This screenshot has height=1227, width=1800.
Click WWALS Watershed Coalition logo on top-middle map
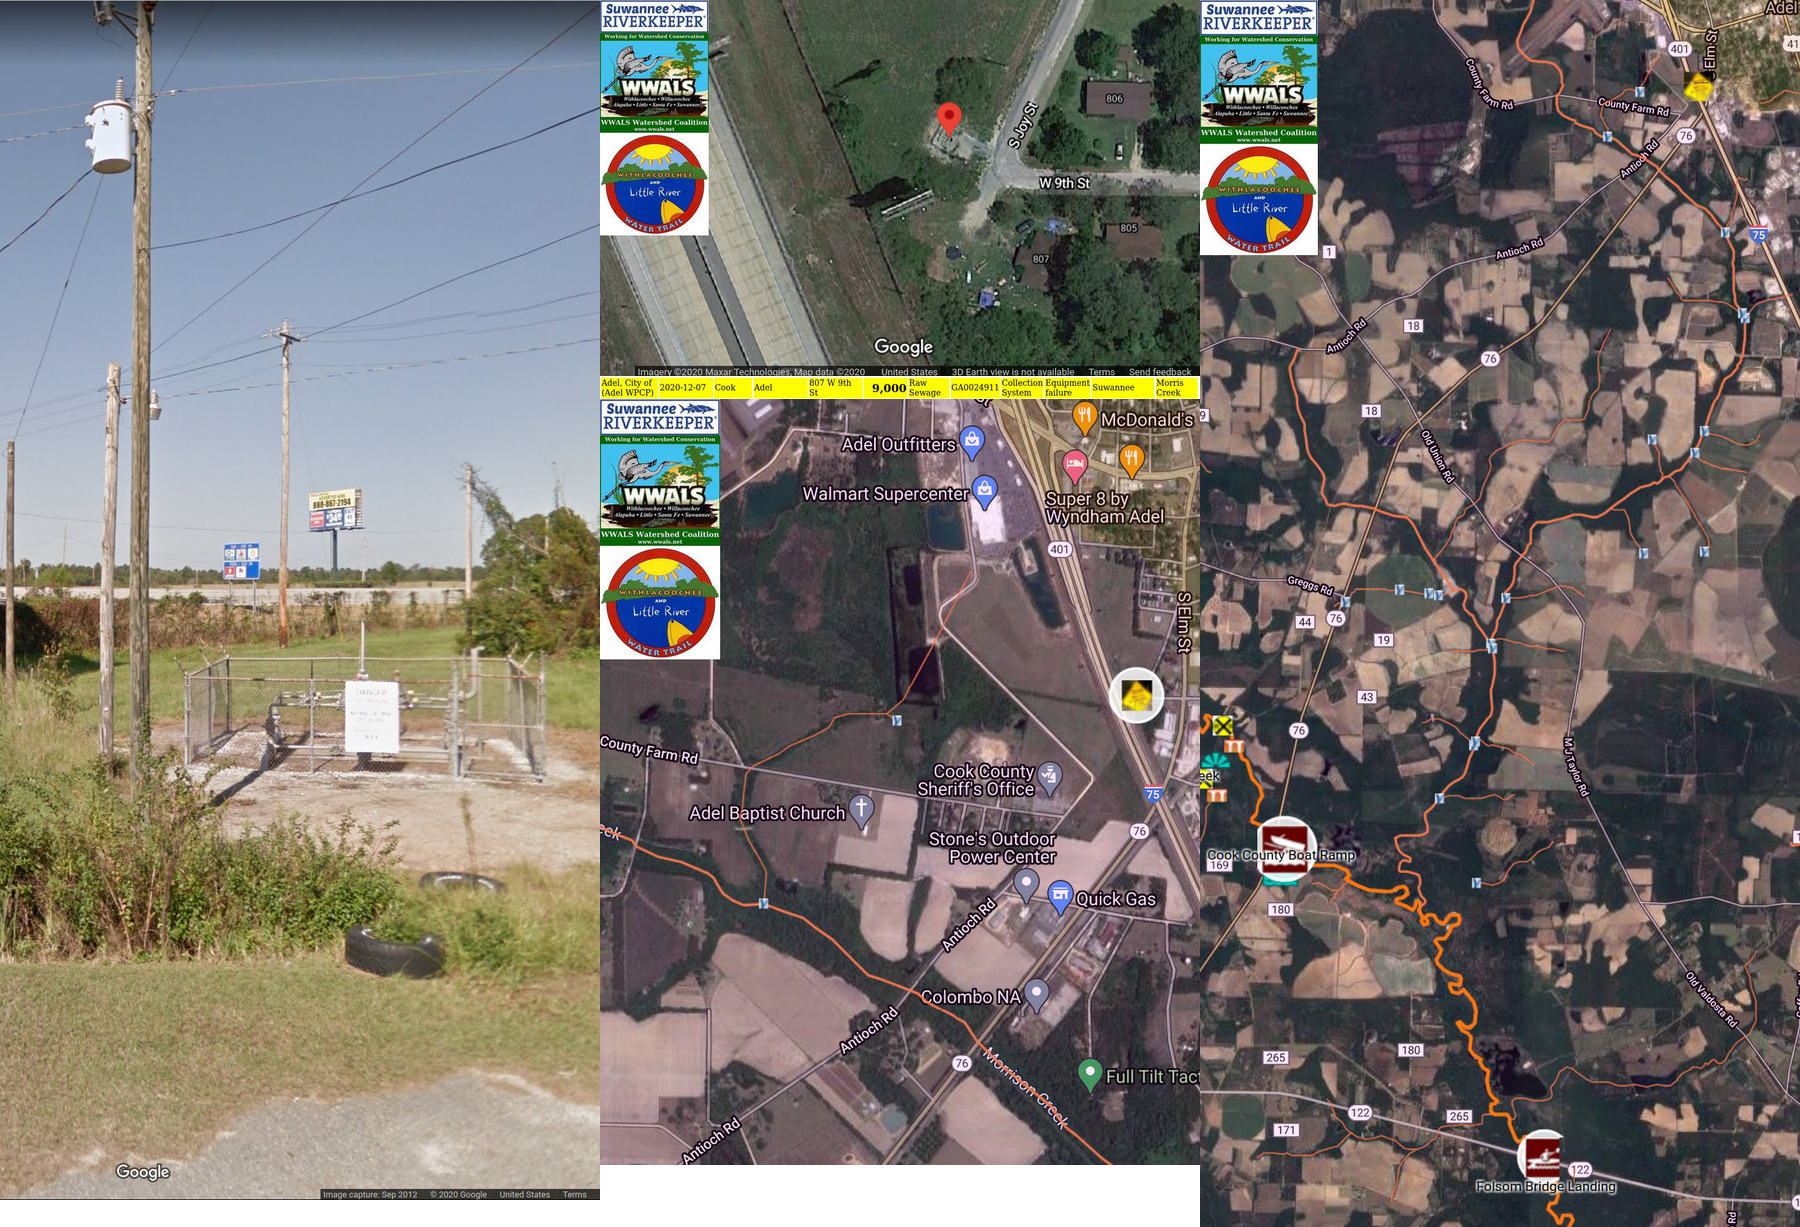click(654, 83)
